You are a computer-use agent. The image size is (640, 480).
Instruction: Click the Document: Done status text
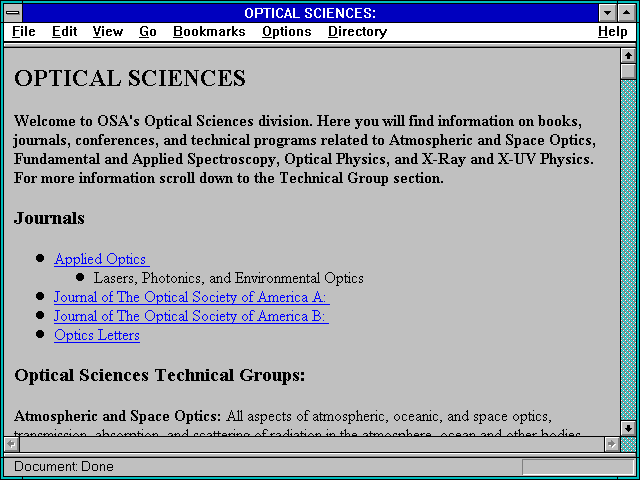64,467
